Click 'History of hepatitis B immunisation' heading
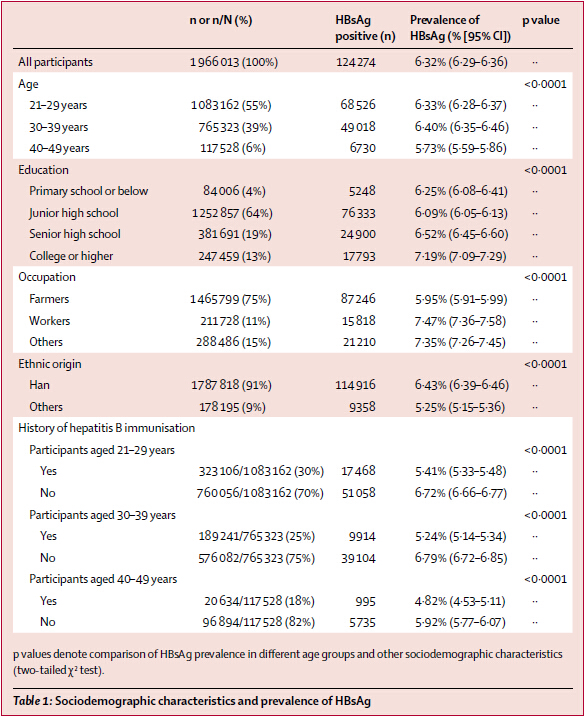The image size is (585, 717). click(x=107, y=428)
